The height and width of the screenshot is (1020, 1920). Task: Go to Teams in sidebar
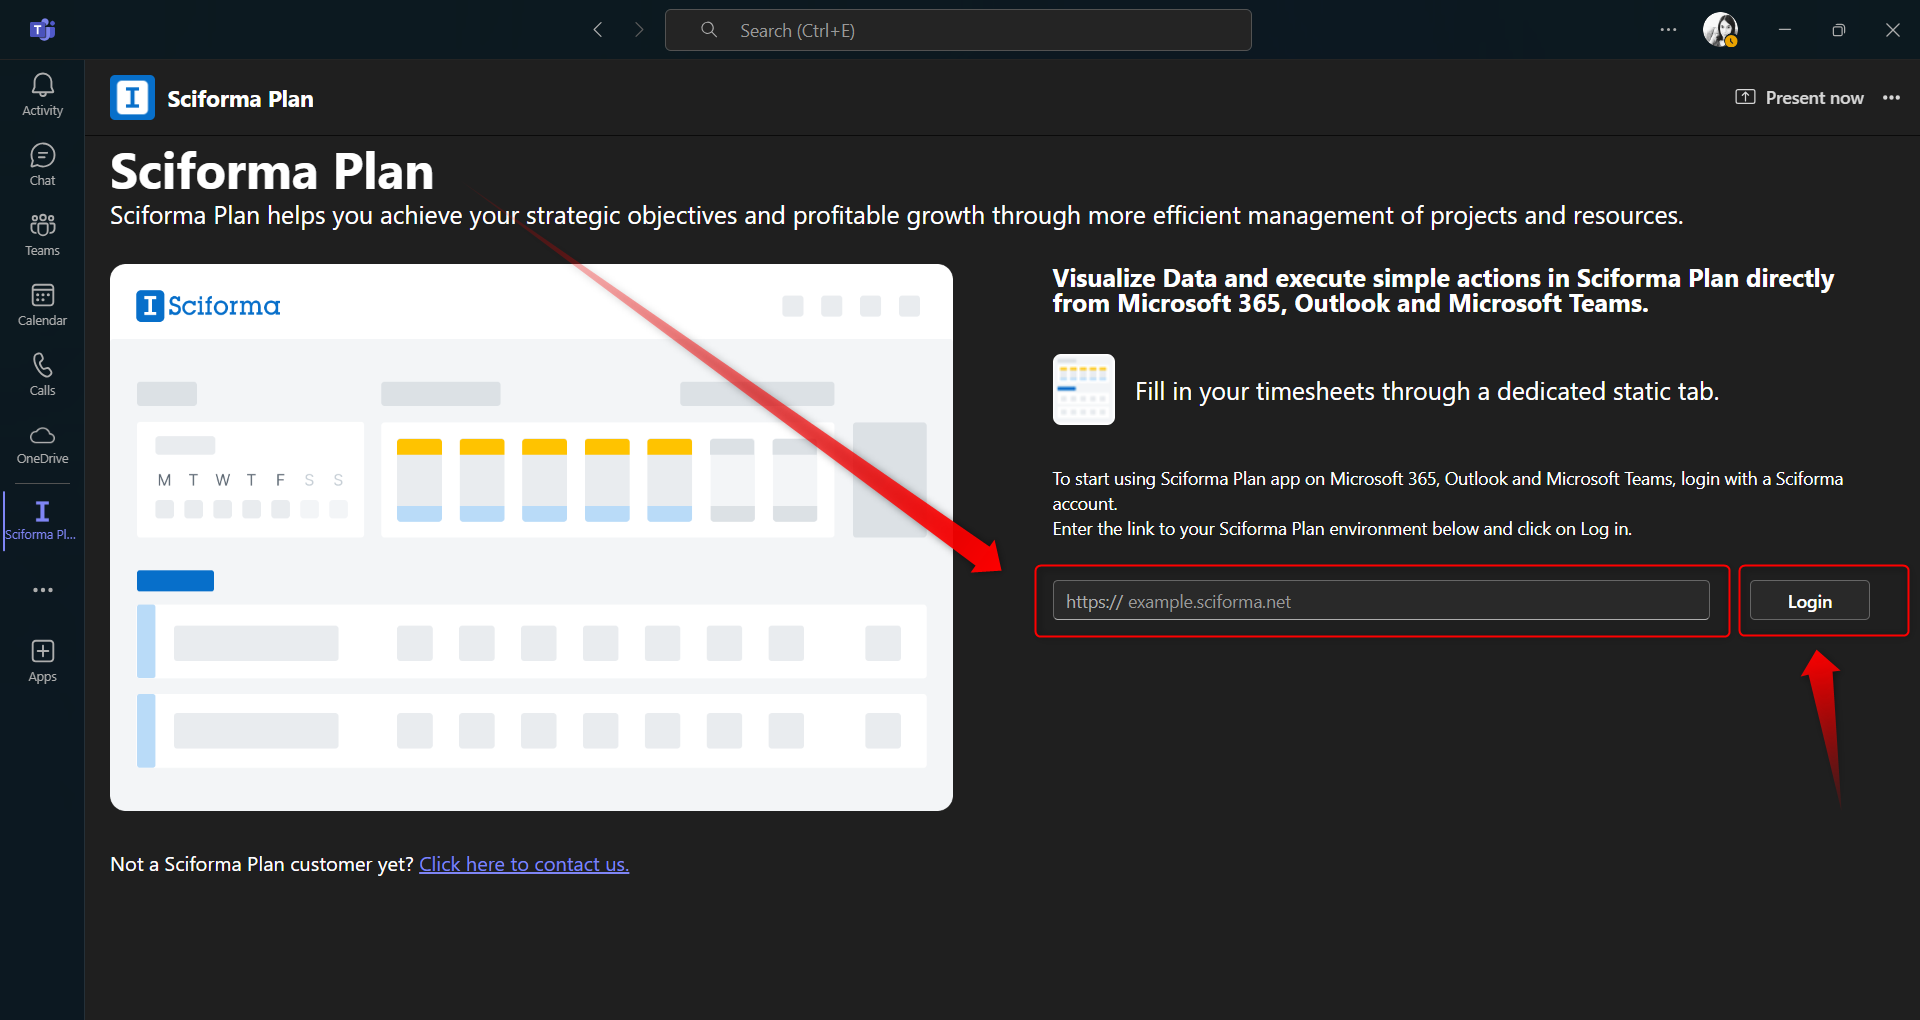point(42,234)
